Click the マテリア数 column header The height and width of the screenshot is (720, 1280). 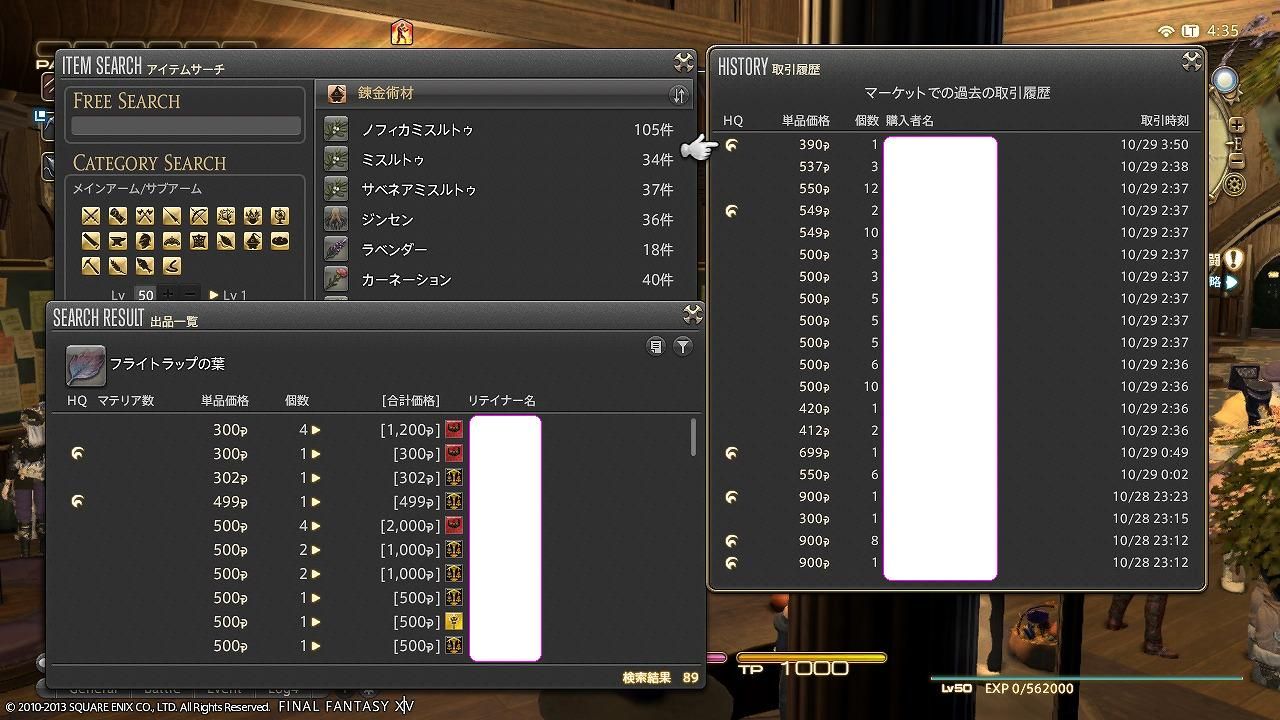pos(126,400)
